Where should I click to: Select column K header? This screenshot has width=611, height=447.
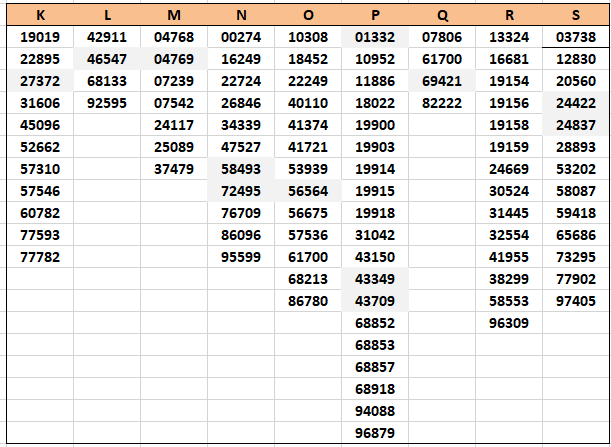click(x=40, y=15)
